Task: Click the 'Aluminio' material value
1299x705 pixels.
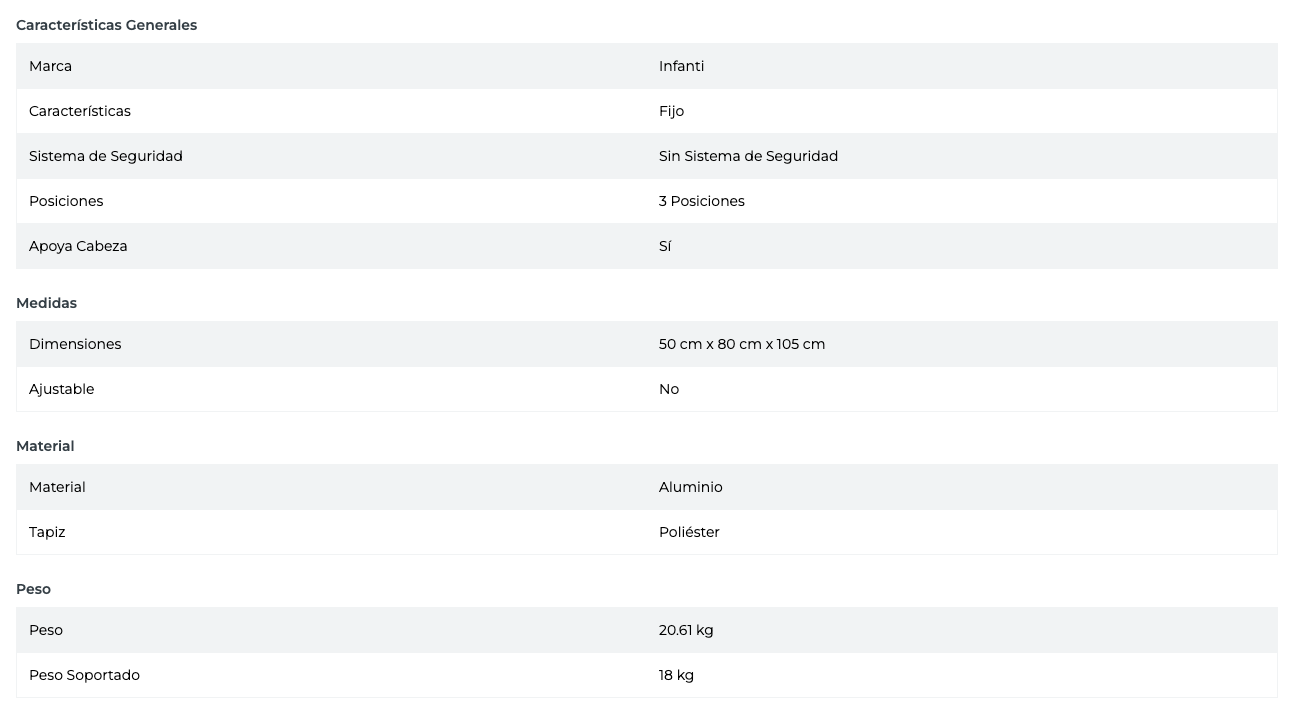Action: click(x=690, y=487)
